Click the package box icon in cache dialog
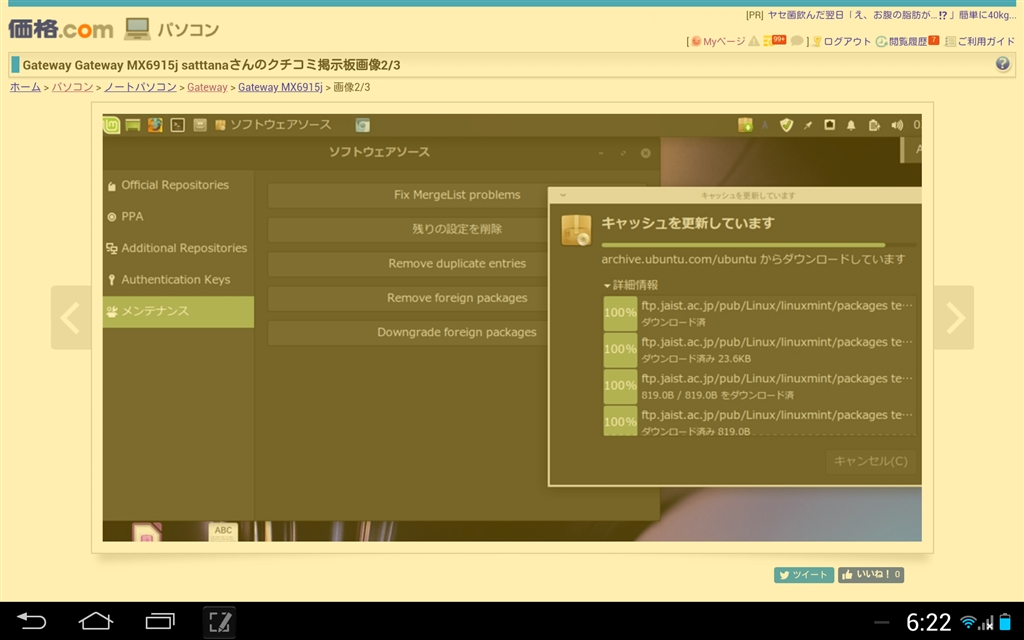This screenshot has height=640, width=1024. tap(576, 230)
